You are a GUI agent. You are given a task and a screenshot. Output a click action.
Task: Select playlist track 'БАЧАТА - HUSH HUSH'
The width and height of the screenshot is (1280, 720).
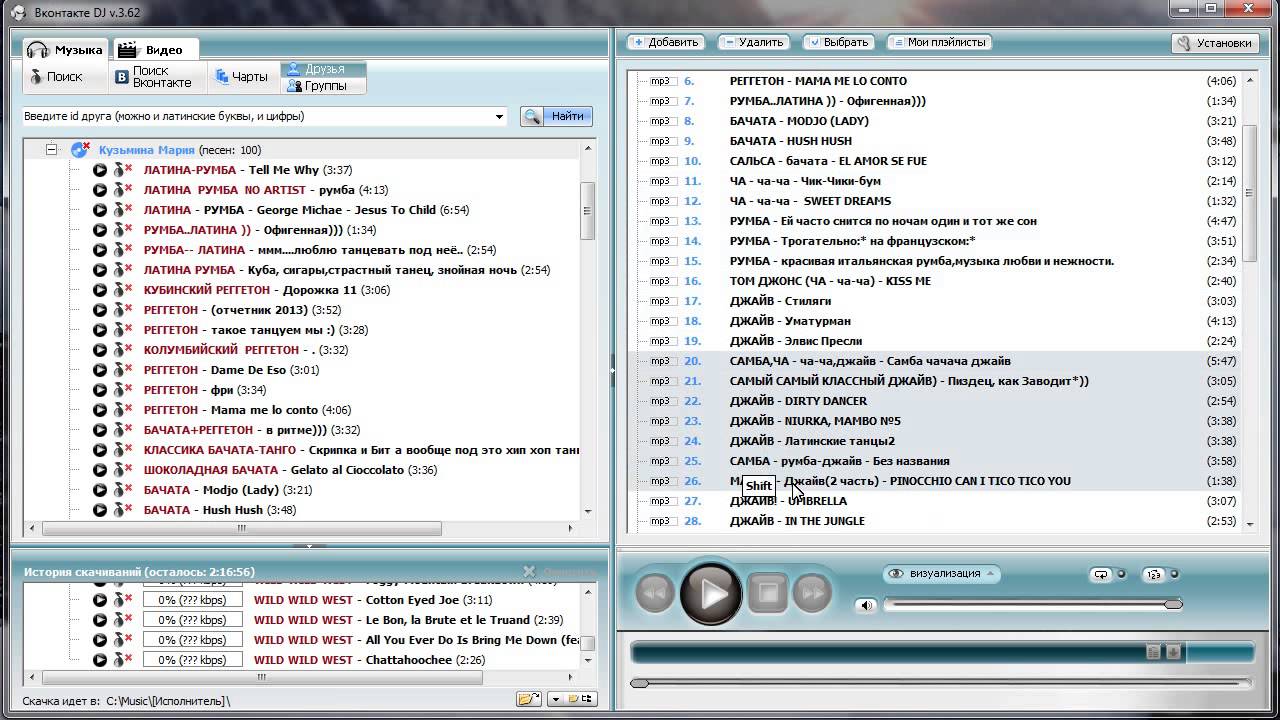791,141
